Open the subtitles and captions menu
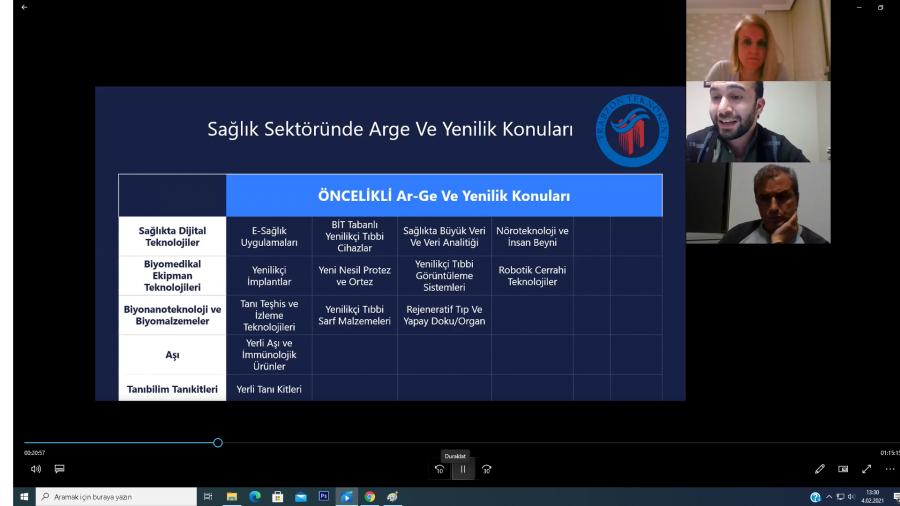Screen dimensions: 900x506 [x=59, y=468]
